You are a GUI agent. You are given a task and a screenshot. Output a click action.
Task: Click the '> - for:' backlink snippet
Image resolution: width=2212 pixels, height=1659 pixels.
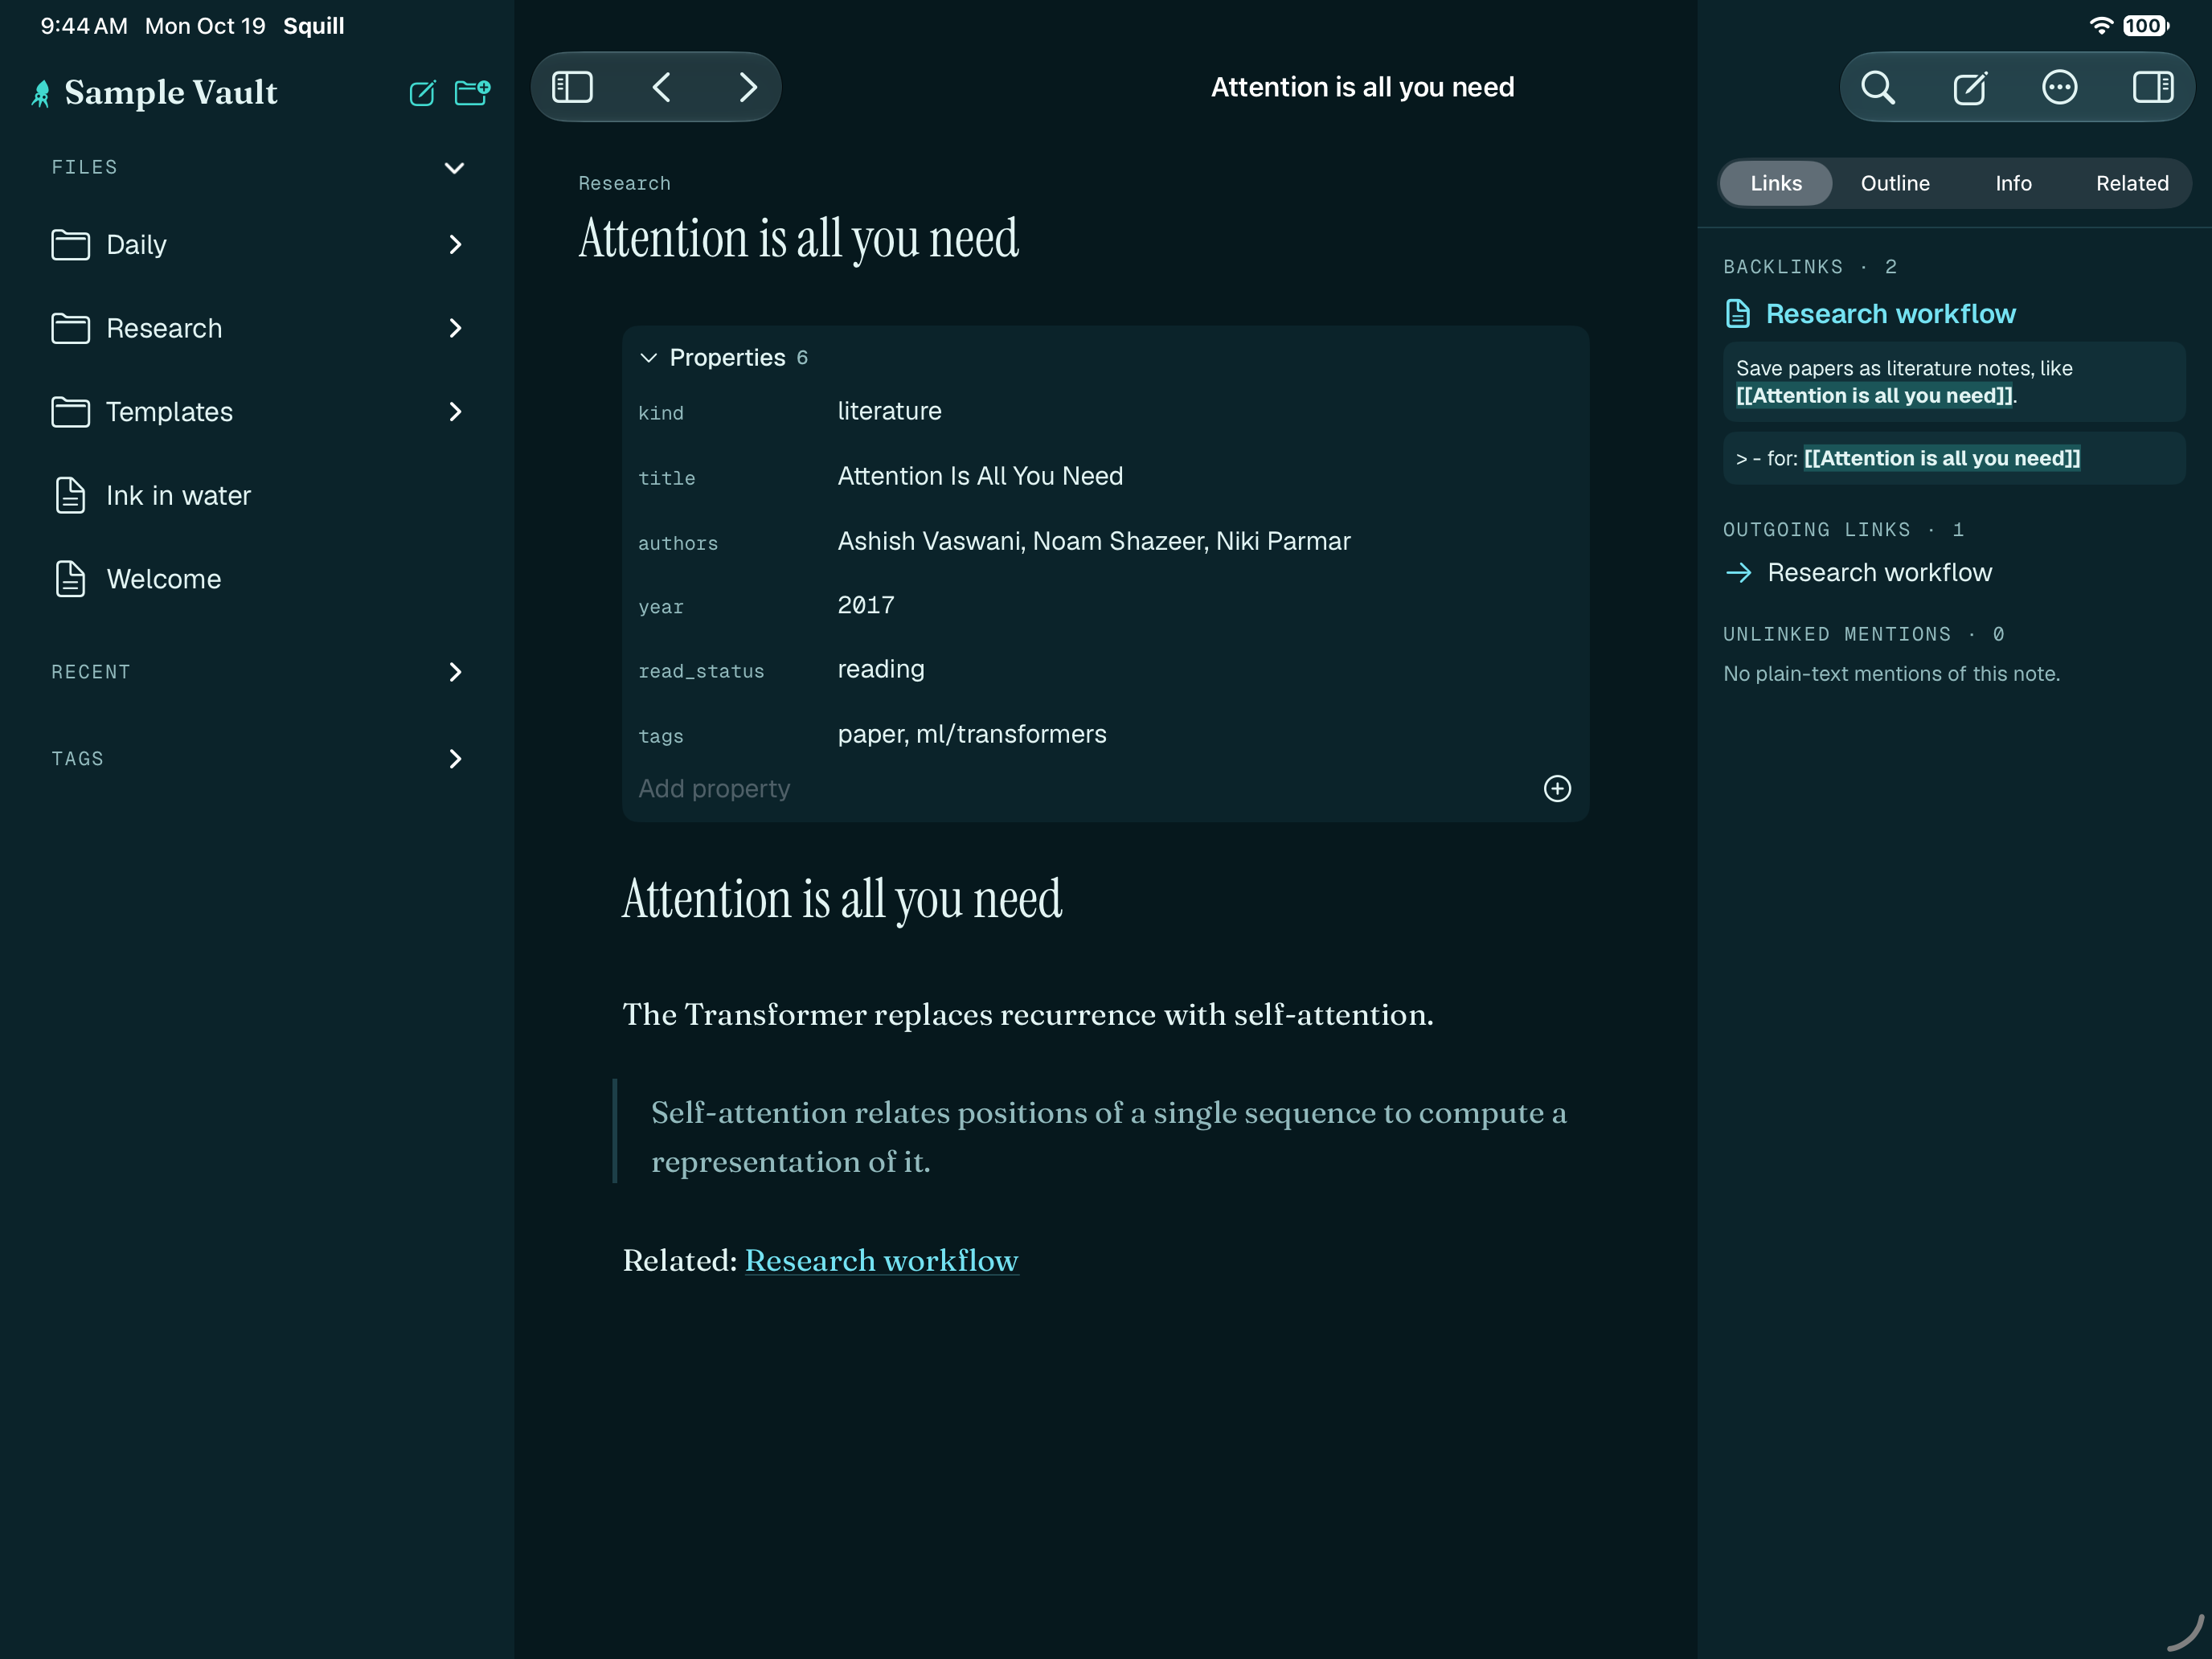click(x=1953, y=459)
